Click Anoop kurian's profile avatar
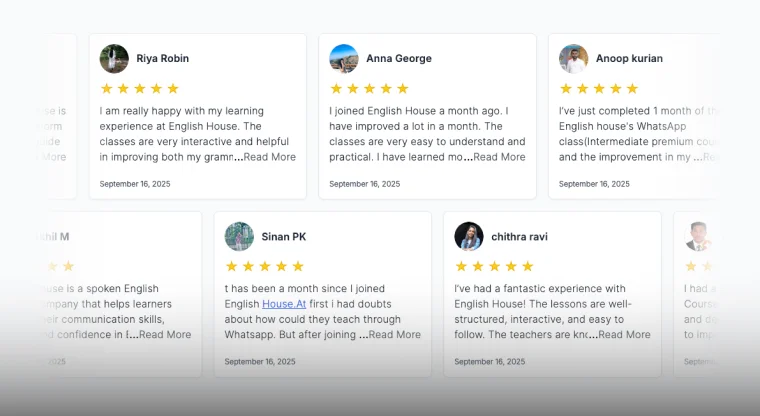The image size is (760, 416). pyautogui.click(x=573, y=58)
